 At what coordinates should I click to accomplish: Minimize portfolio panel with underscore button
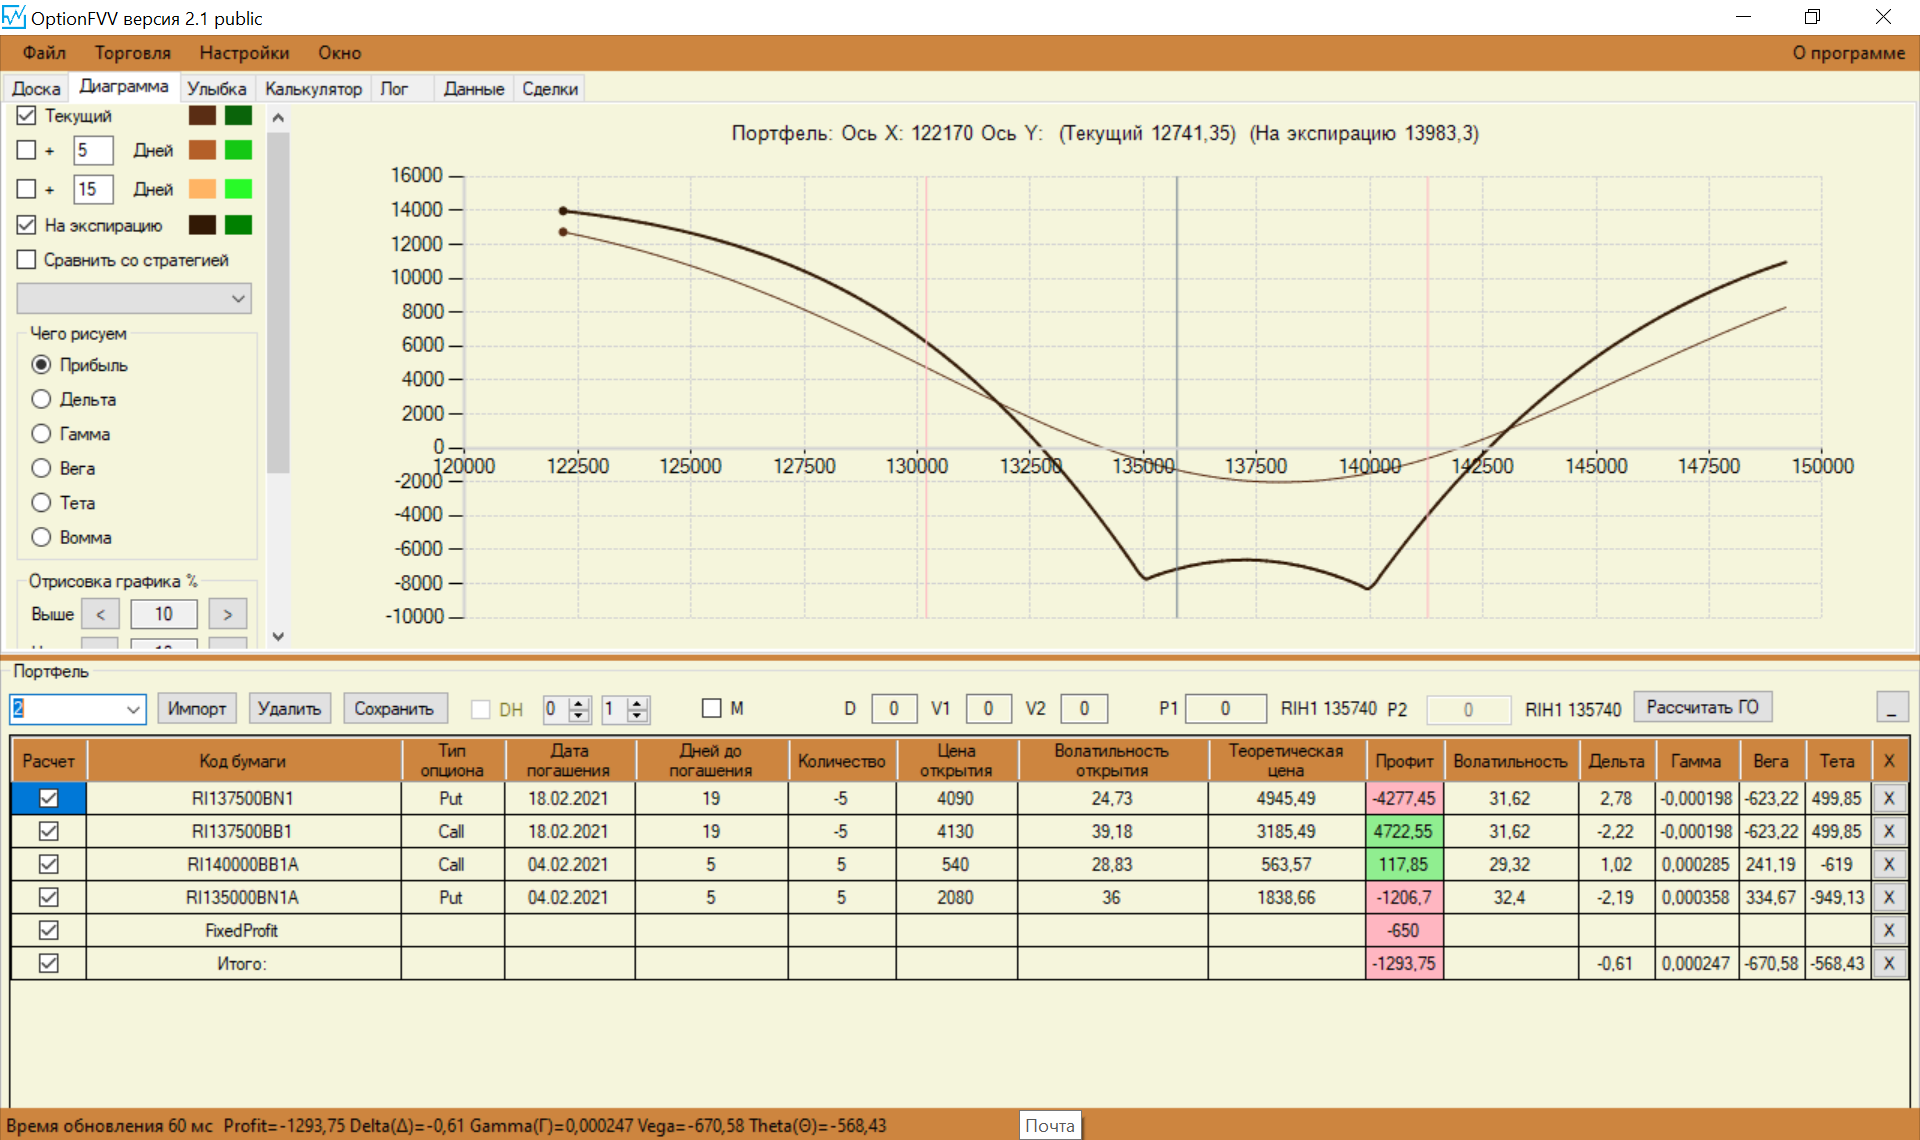(x=1891, y=708)
